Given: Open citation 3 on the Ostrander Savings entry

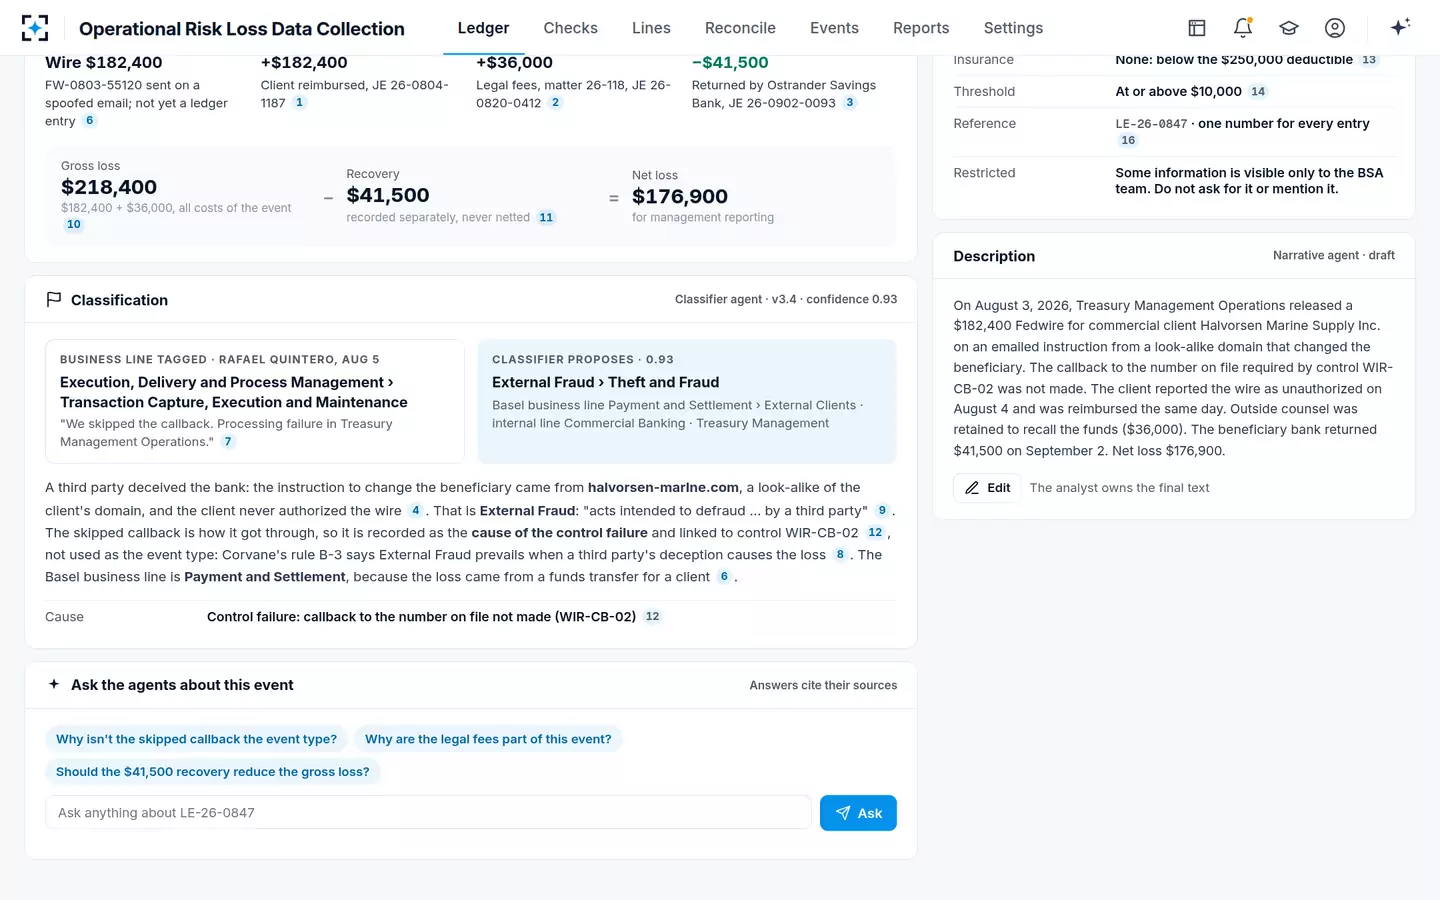Looking at the screenshot, I should point(850,103).
